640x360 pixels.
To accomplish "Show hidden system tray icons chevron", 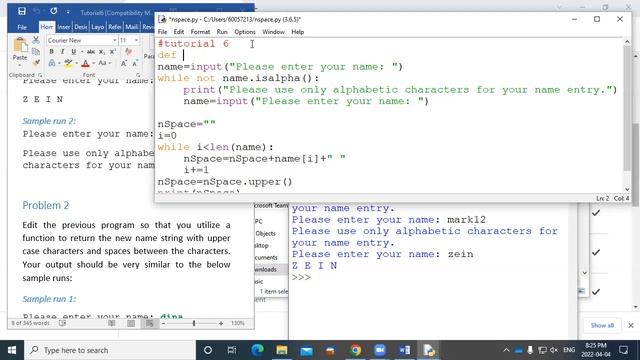I will click(x=506, y=350).
